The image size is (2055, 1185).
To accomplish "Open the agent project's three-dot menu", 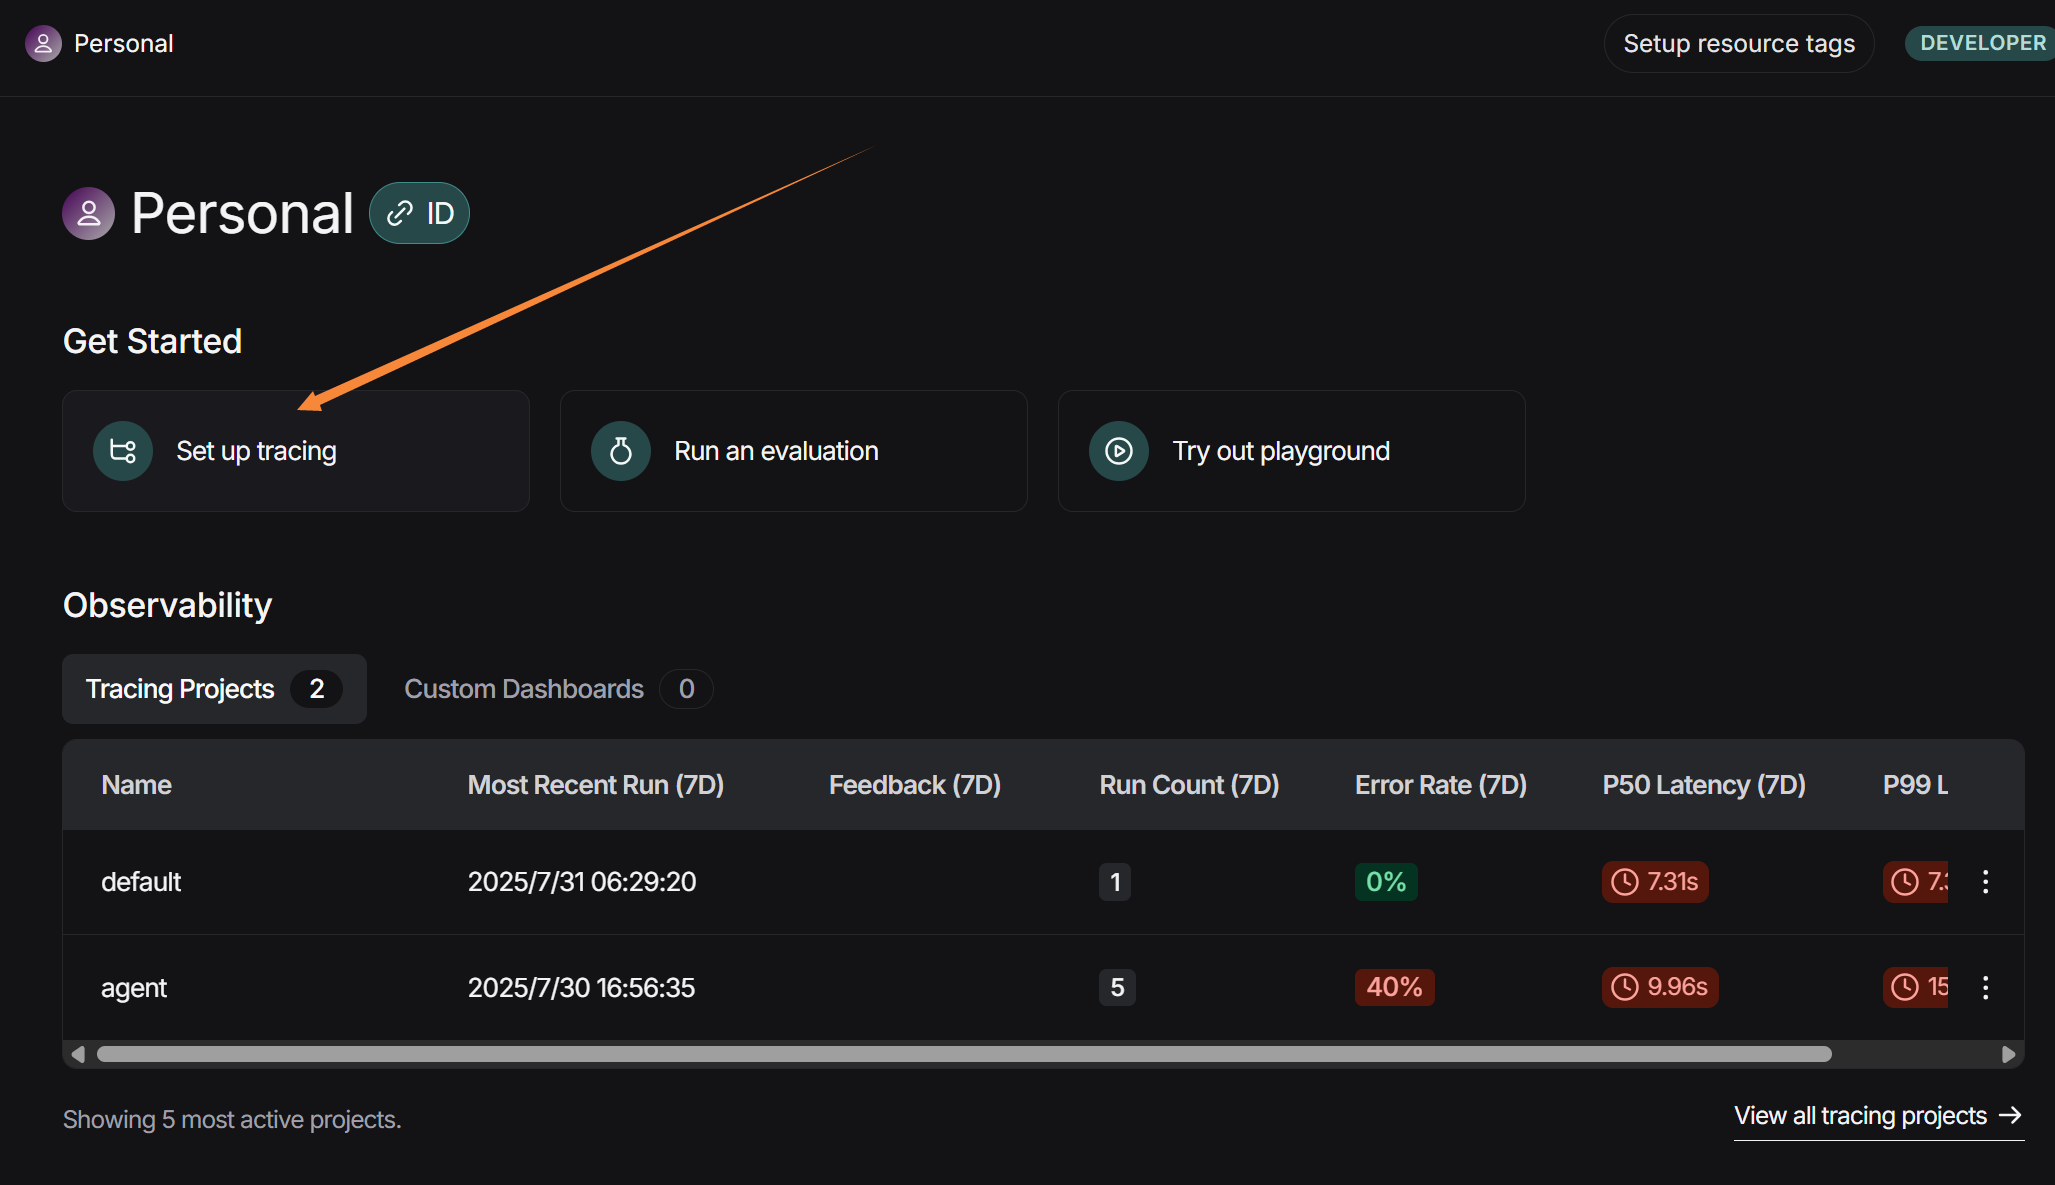I will tap(1985, 988).
